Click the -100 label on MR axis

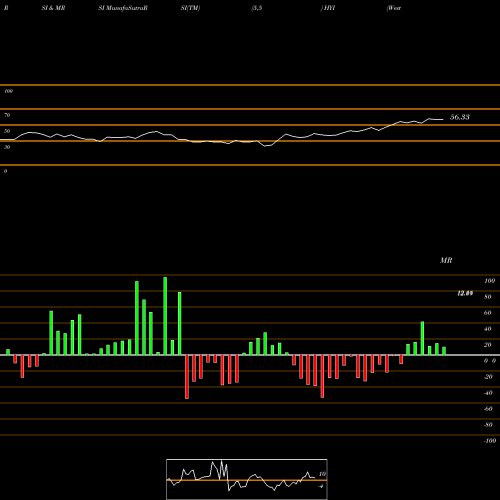point(490,441)
